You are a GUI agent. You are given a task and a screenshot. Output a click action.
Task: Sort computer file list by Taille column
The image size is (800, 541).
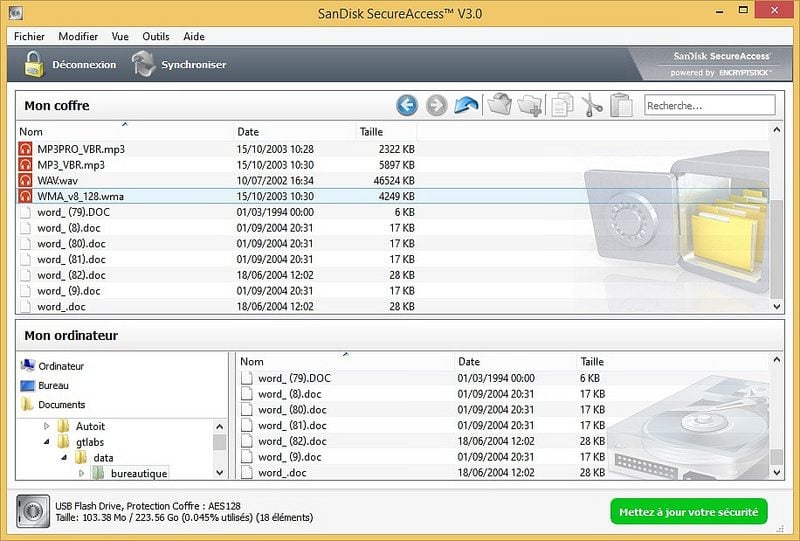[592, 361]
